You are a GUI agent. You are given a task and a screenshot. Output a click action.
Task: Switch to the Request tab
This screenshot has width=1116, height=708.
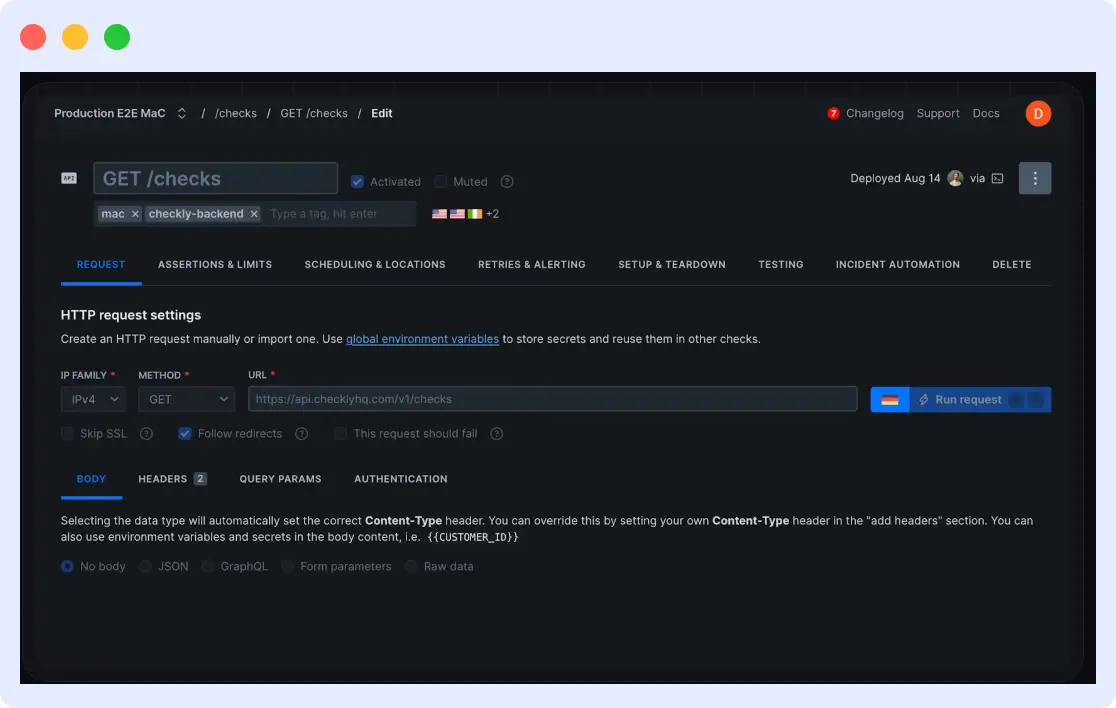pyautogui.click(x=101, y=264)
